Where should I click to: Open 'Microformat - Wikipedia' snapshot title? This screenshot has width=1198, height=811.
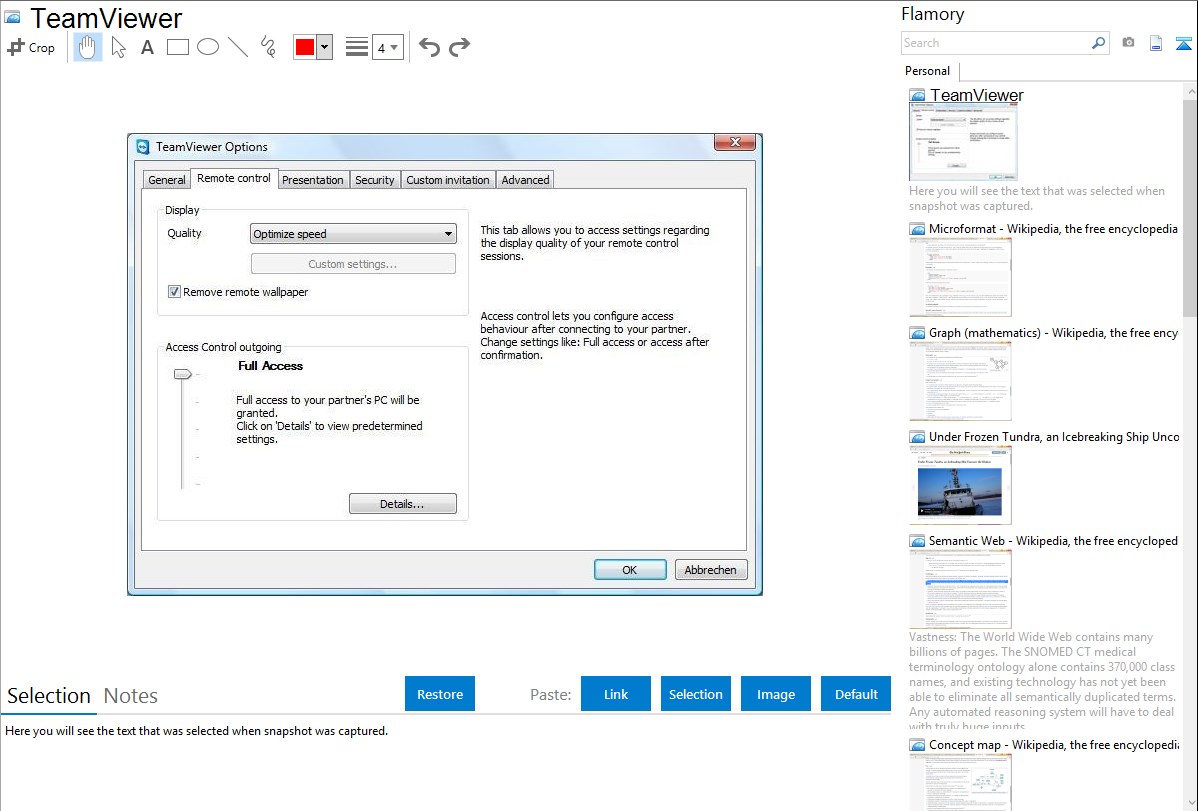pos(1053,229)
